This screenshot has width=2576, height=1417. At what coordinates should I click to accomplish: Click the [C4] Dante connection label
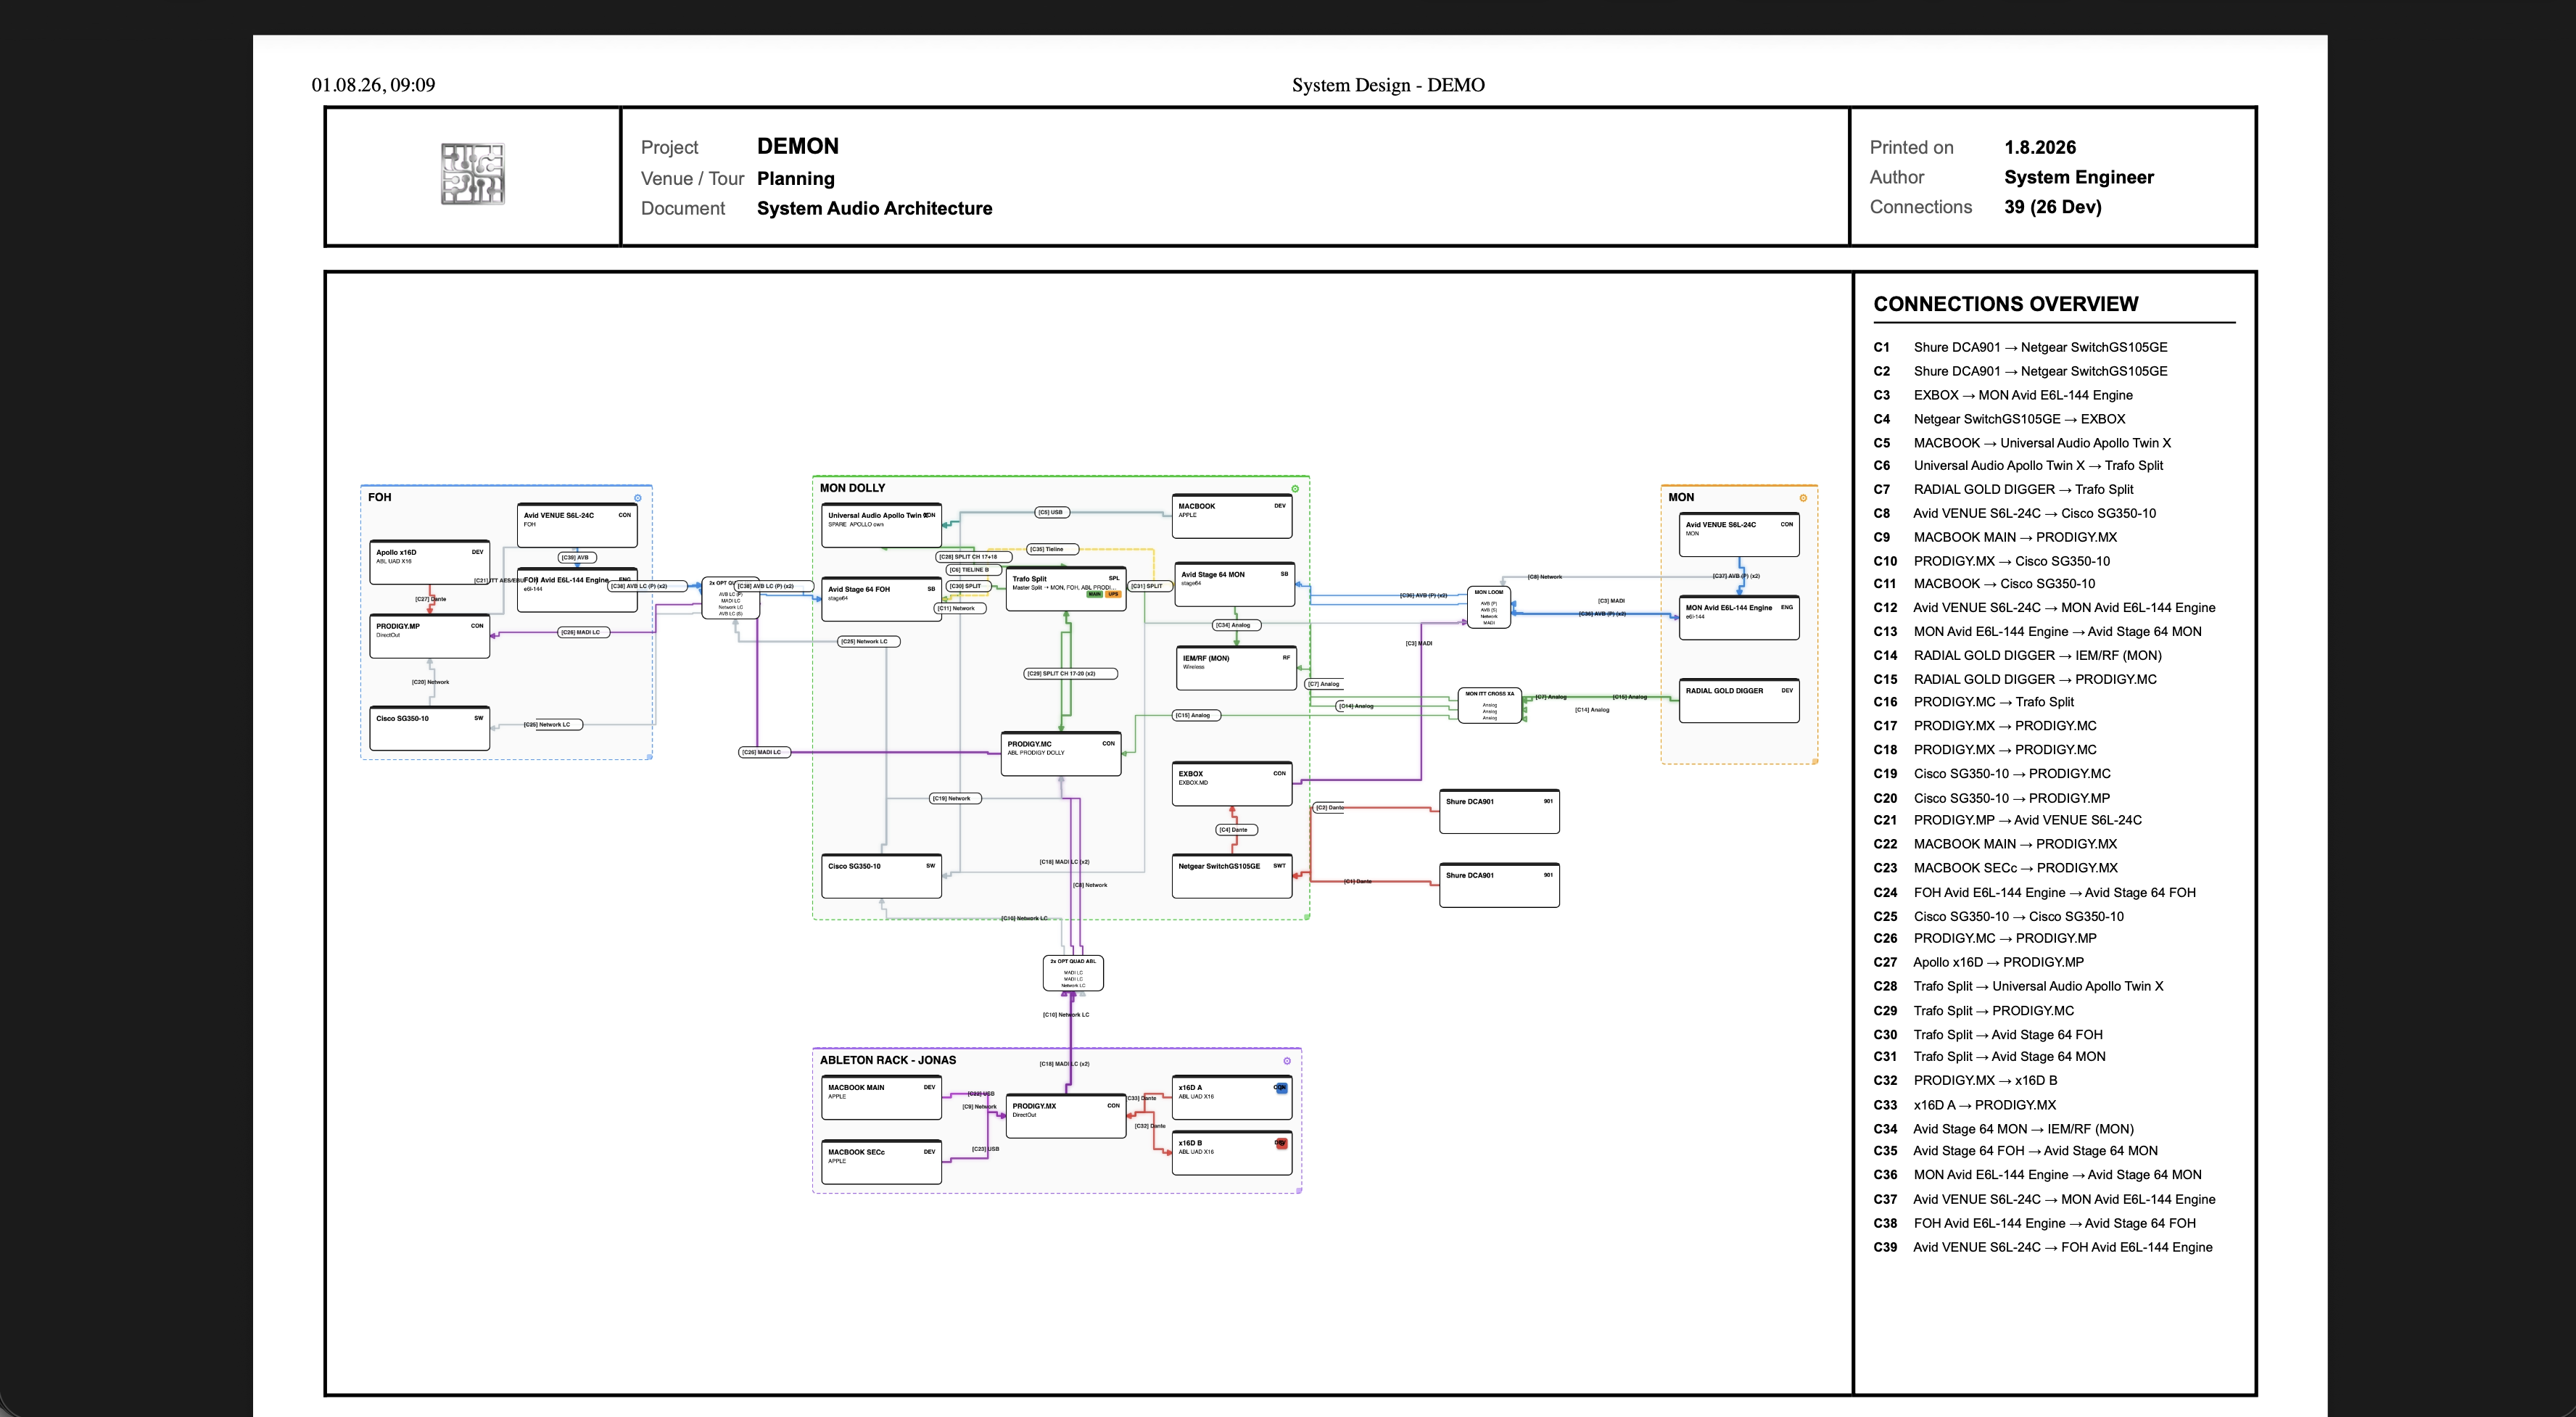[1237, 829]
